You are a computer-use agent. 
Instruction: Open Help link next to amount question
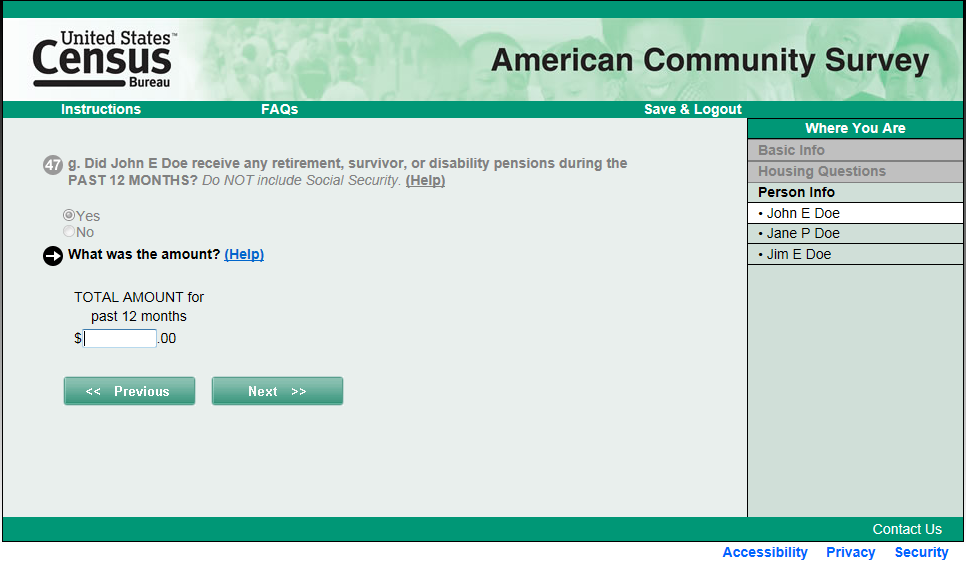[244, 254]
